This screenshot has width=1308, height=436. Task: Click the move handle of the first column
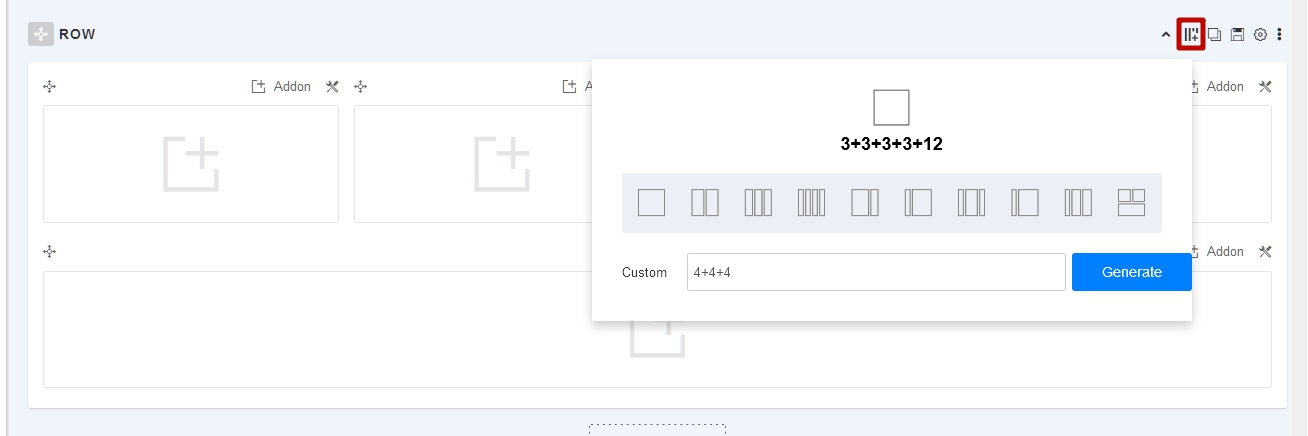click(x=49, y=87)
